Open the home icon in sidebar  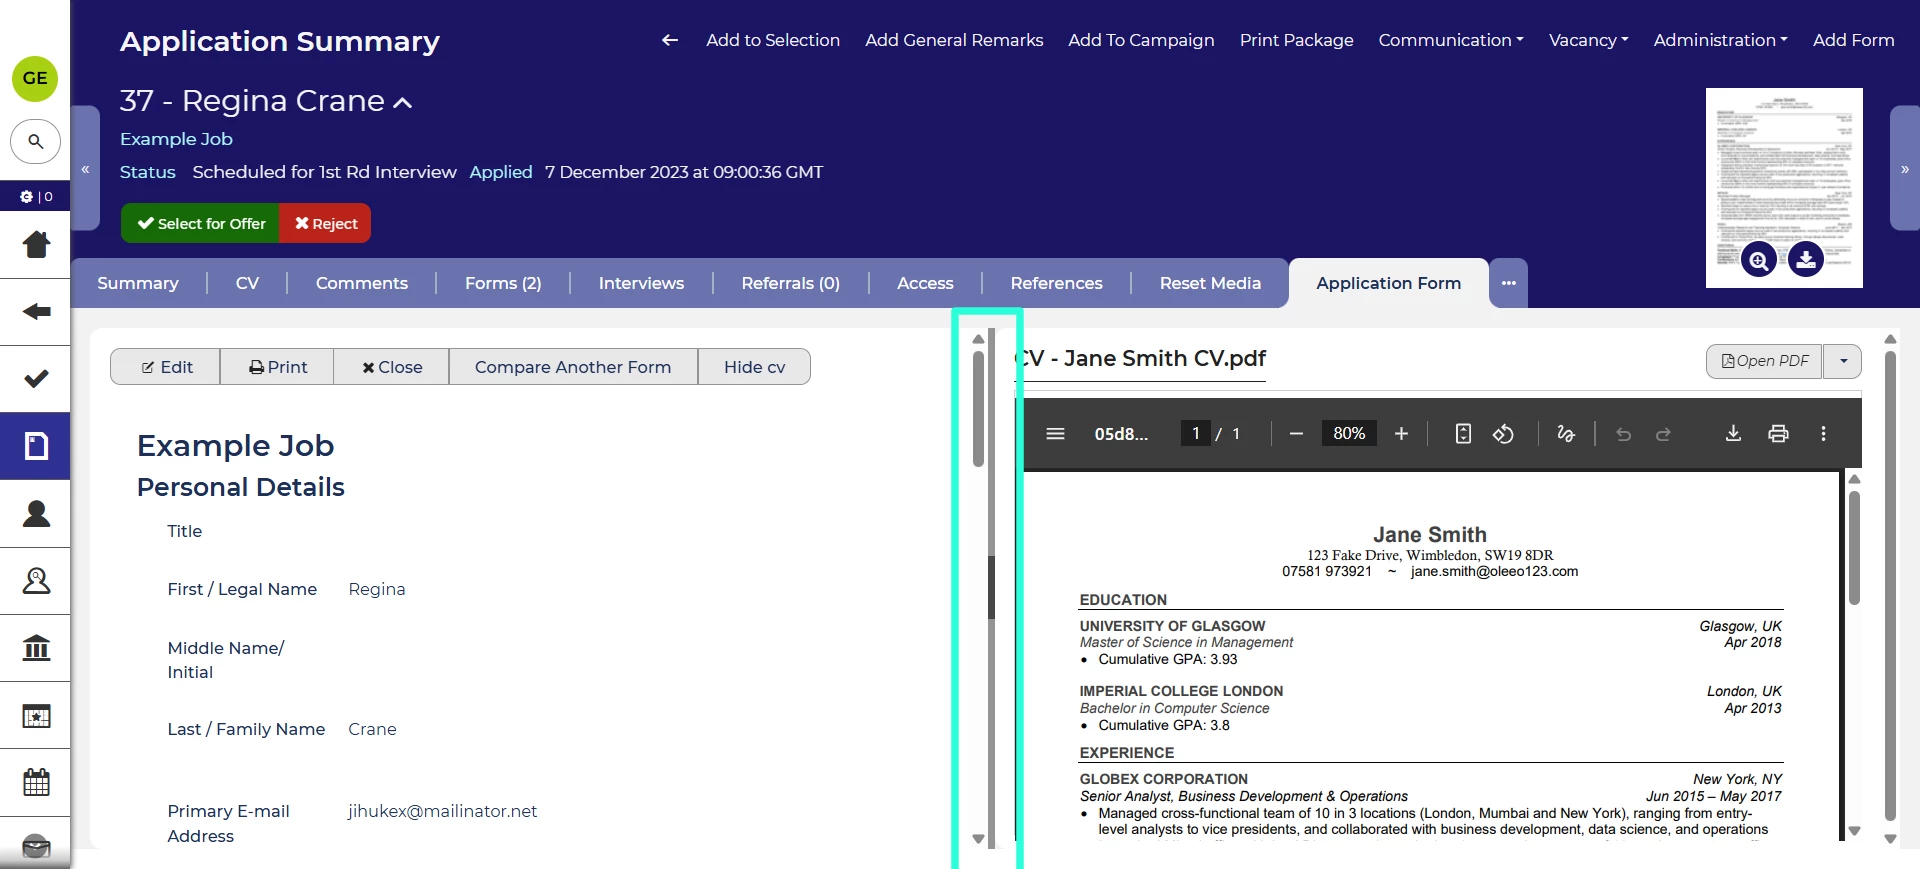[x=36, y=244]
